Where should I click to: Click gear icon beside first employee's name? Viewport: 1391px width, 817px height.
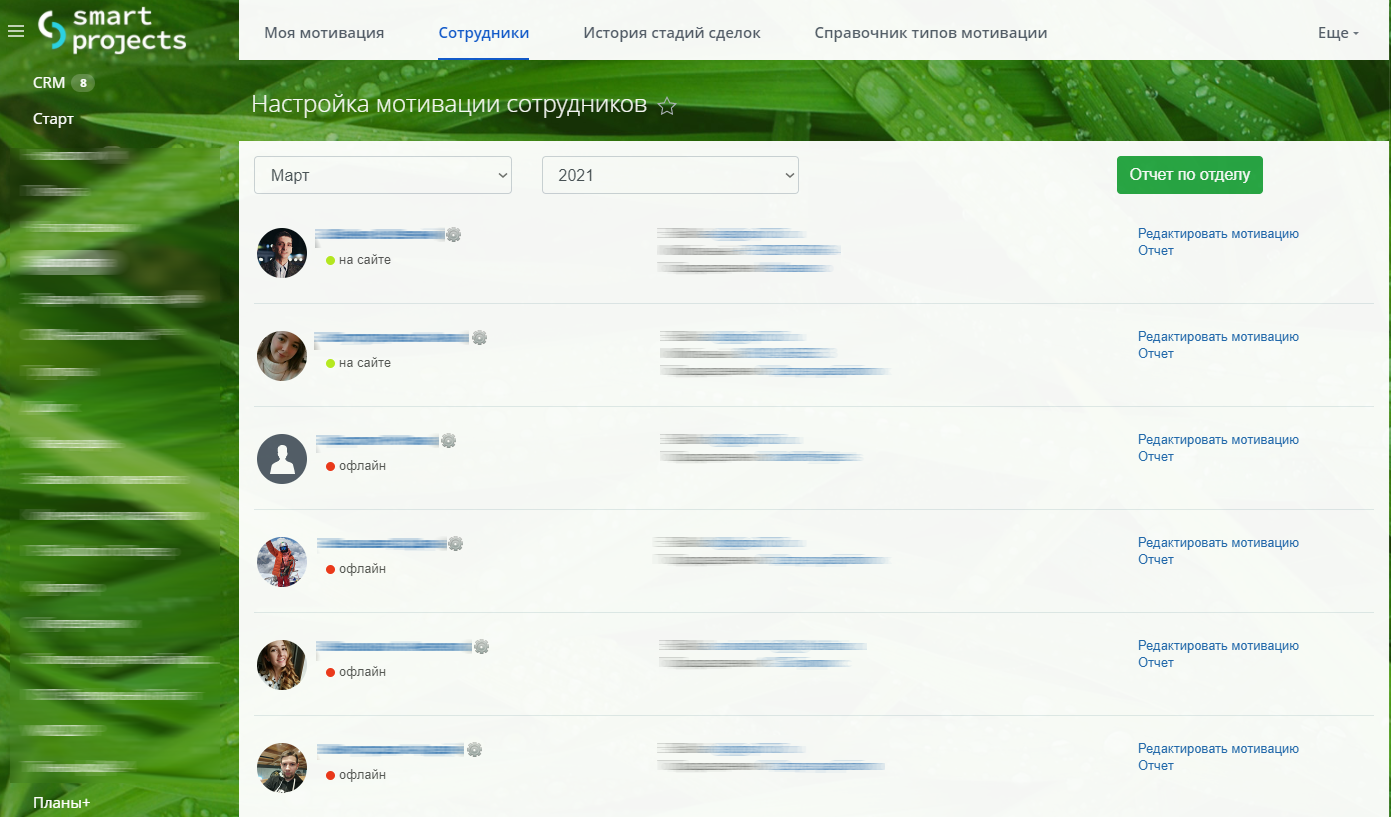[x=453, y=235]
